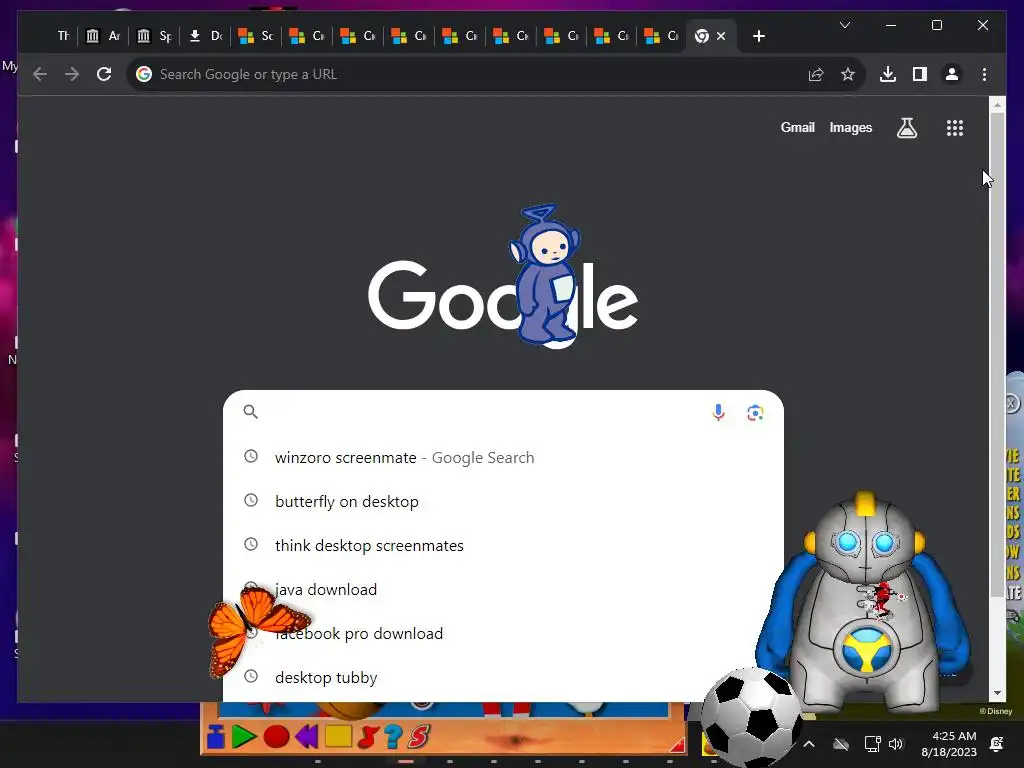Open the Images link
1024x768 pixels.
pos(850,128)
